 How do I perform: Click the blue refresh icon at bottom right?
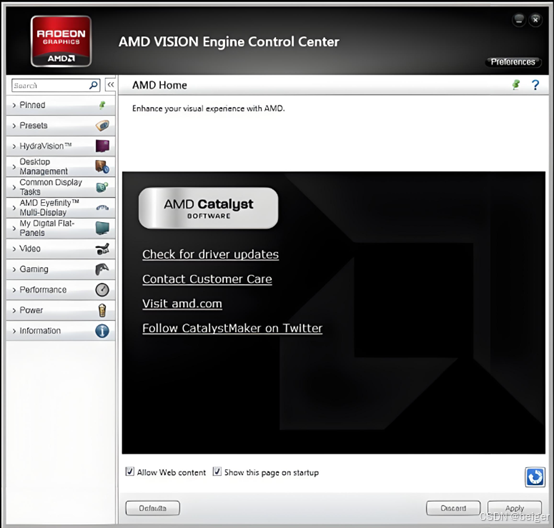click(x=535, y=477)
